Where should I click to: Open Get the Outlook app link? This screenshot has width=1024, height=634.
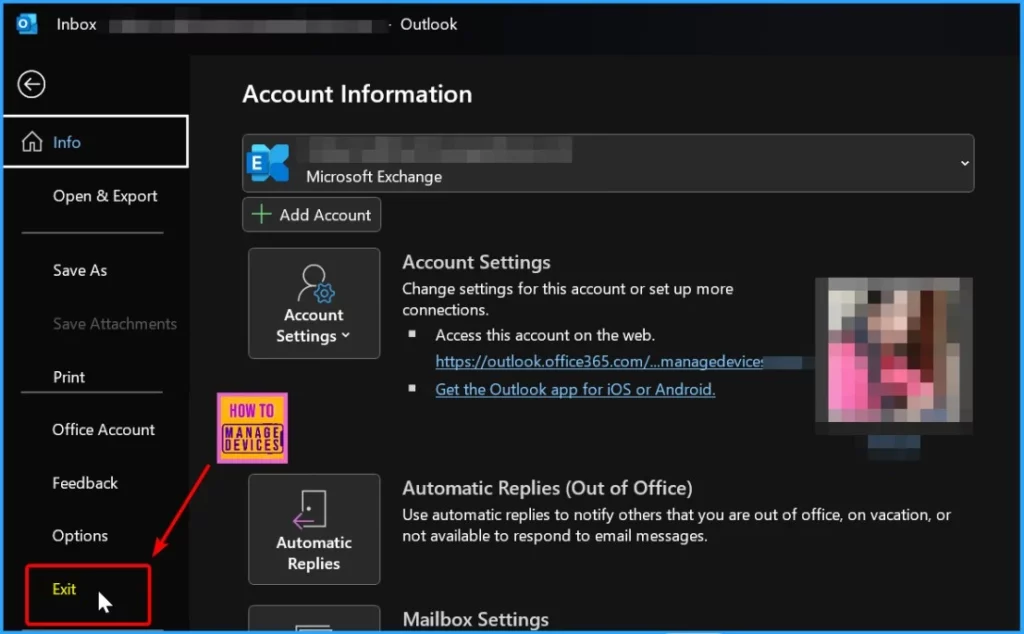tap(575, 389)
